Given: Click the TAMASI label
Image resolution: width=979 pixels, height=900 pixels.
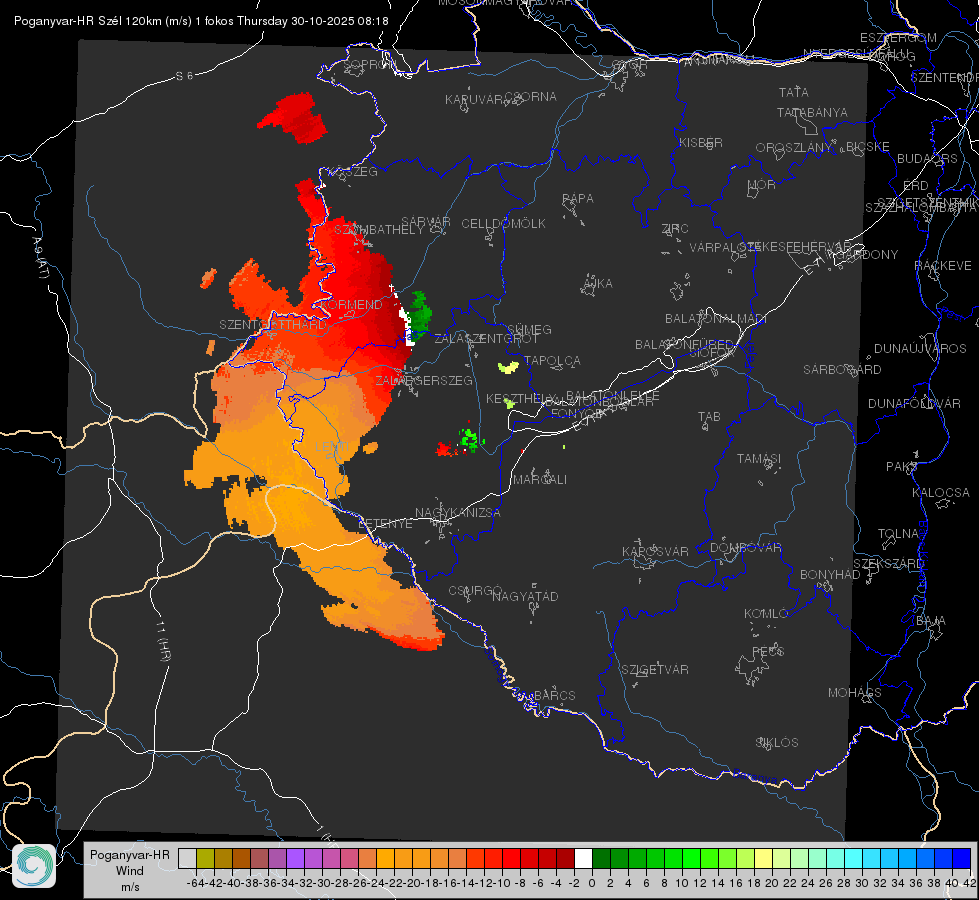Looking at the screenshot, I should [x=759, y=459].
